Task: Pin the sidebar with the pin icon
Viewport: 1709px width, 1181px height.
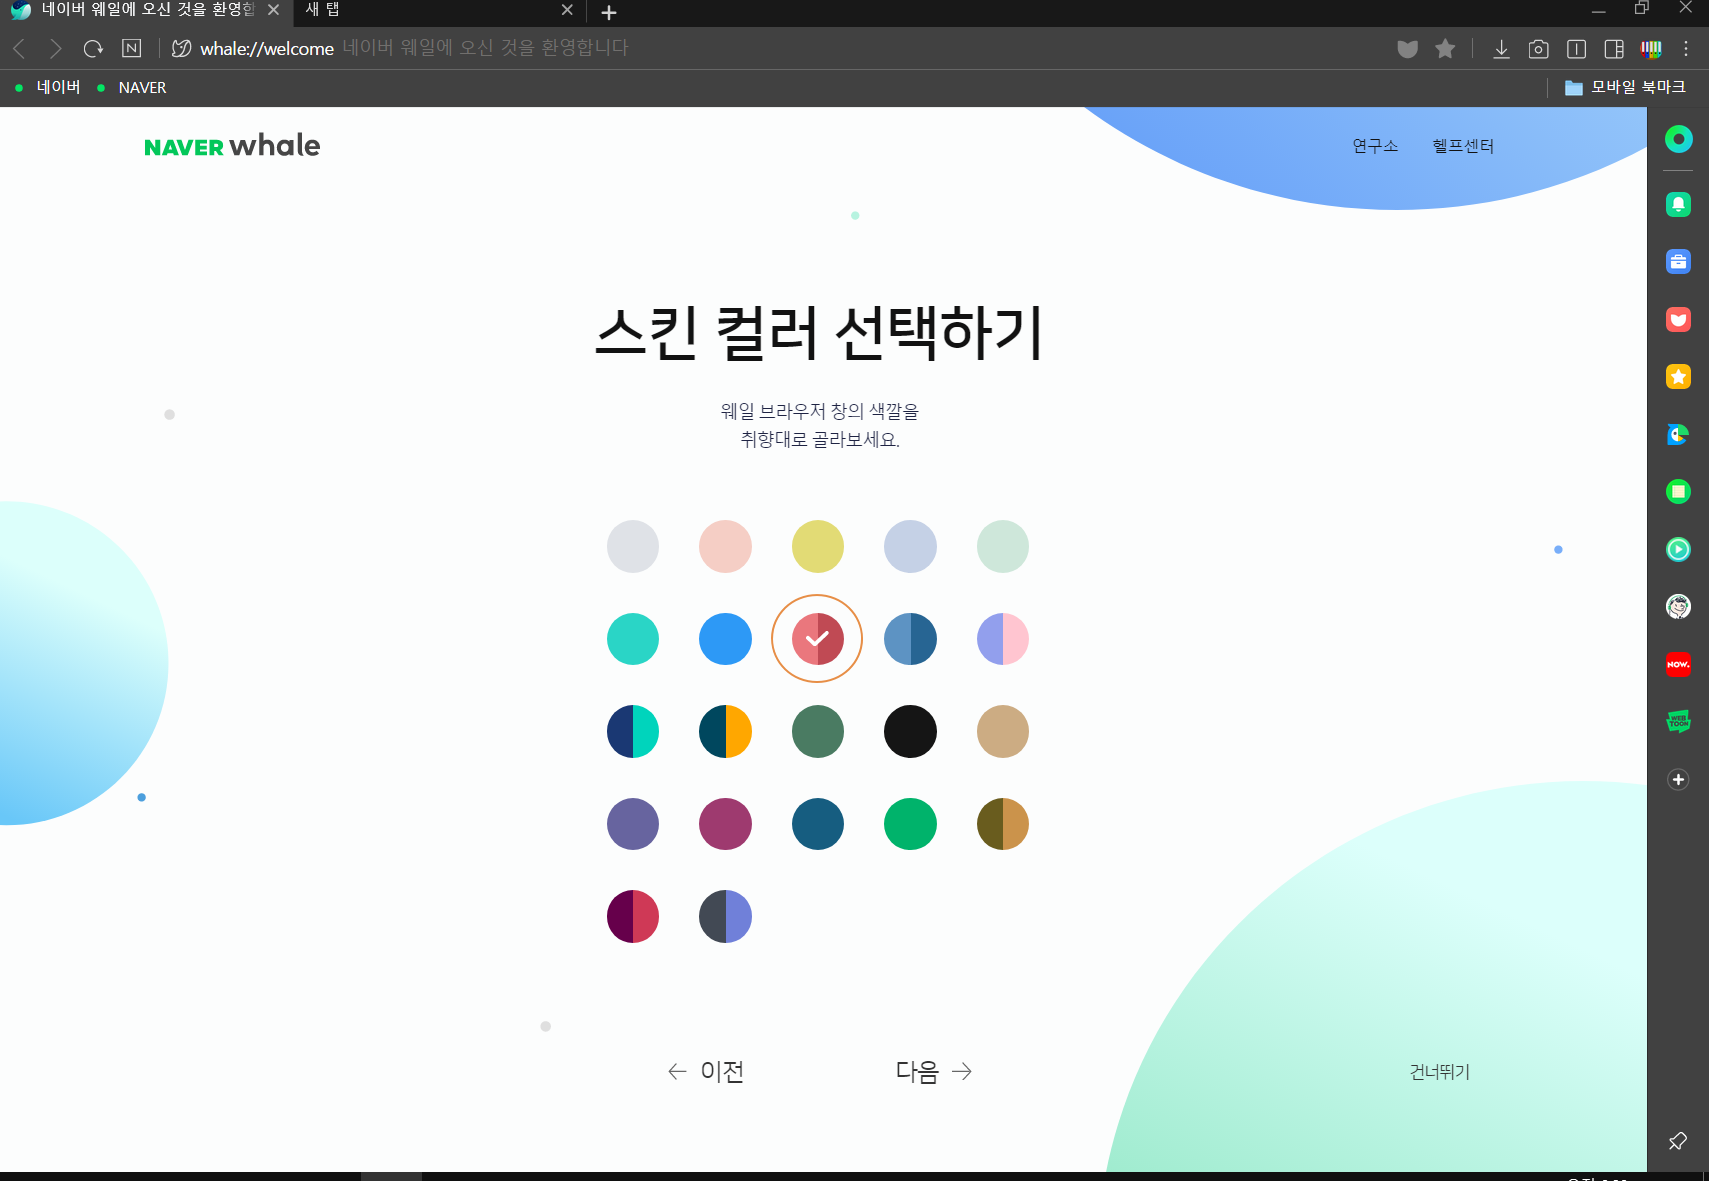Action: [1678, 1141]
